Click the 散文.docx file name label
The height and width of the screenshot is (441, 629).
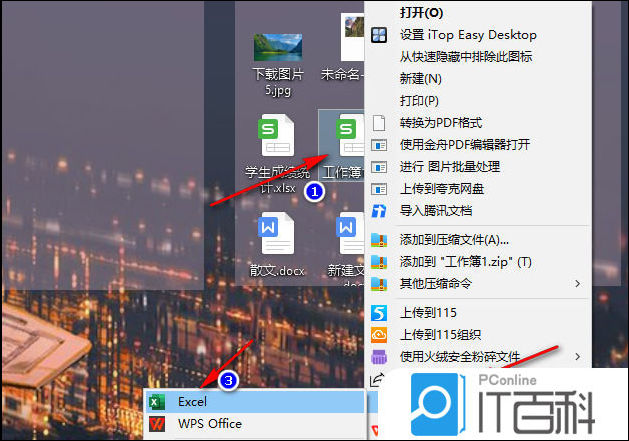pyautogui.click(x=277, y=271)
